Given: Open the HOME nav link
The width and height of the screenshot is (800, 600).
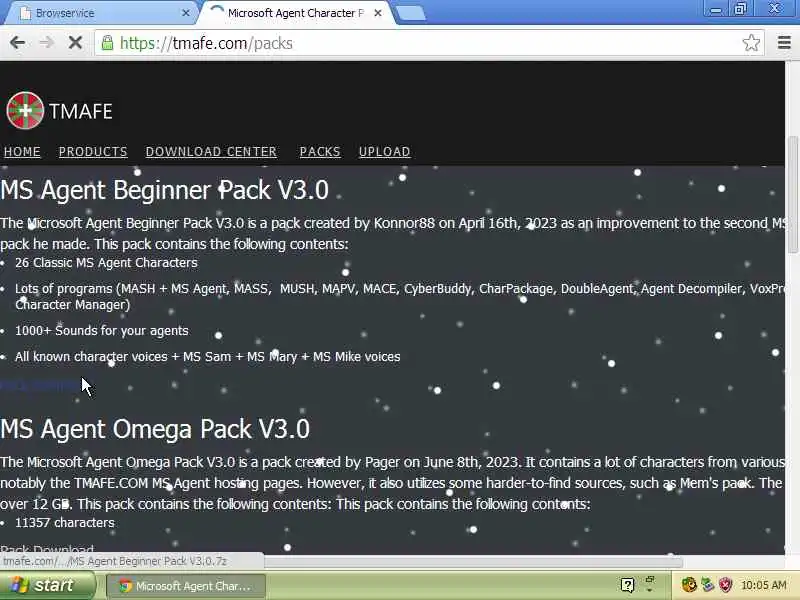Looking at the screenshot, I should pos(22,152).
